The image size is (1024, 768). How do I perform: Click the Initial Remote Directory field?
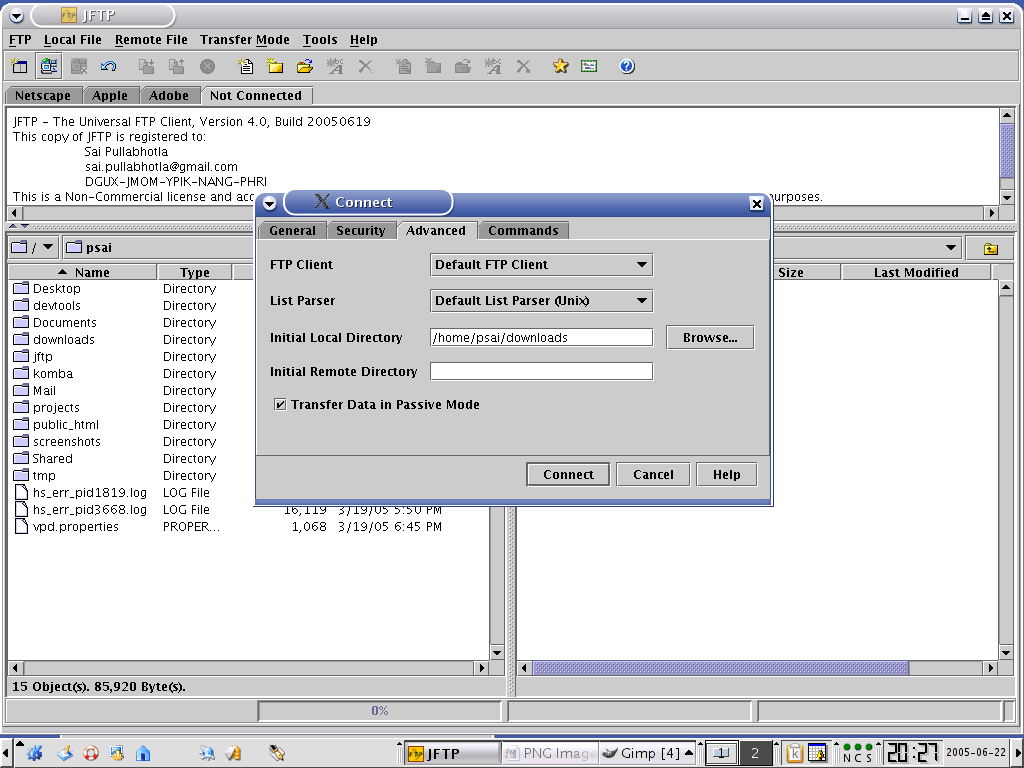coord(541,372)
